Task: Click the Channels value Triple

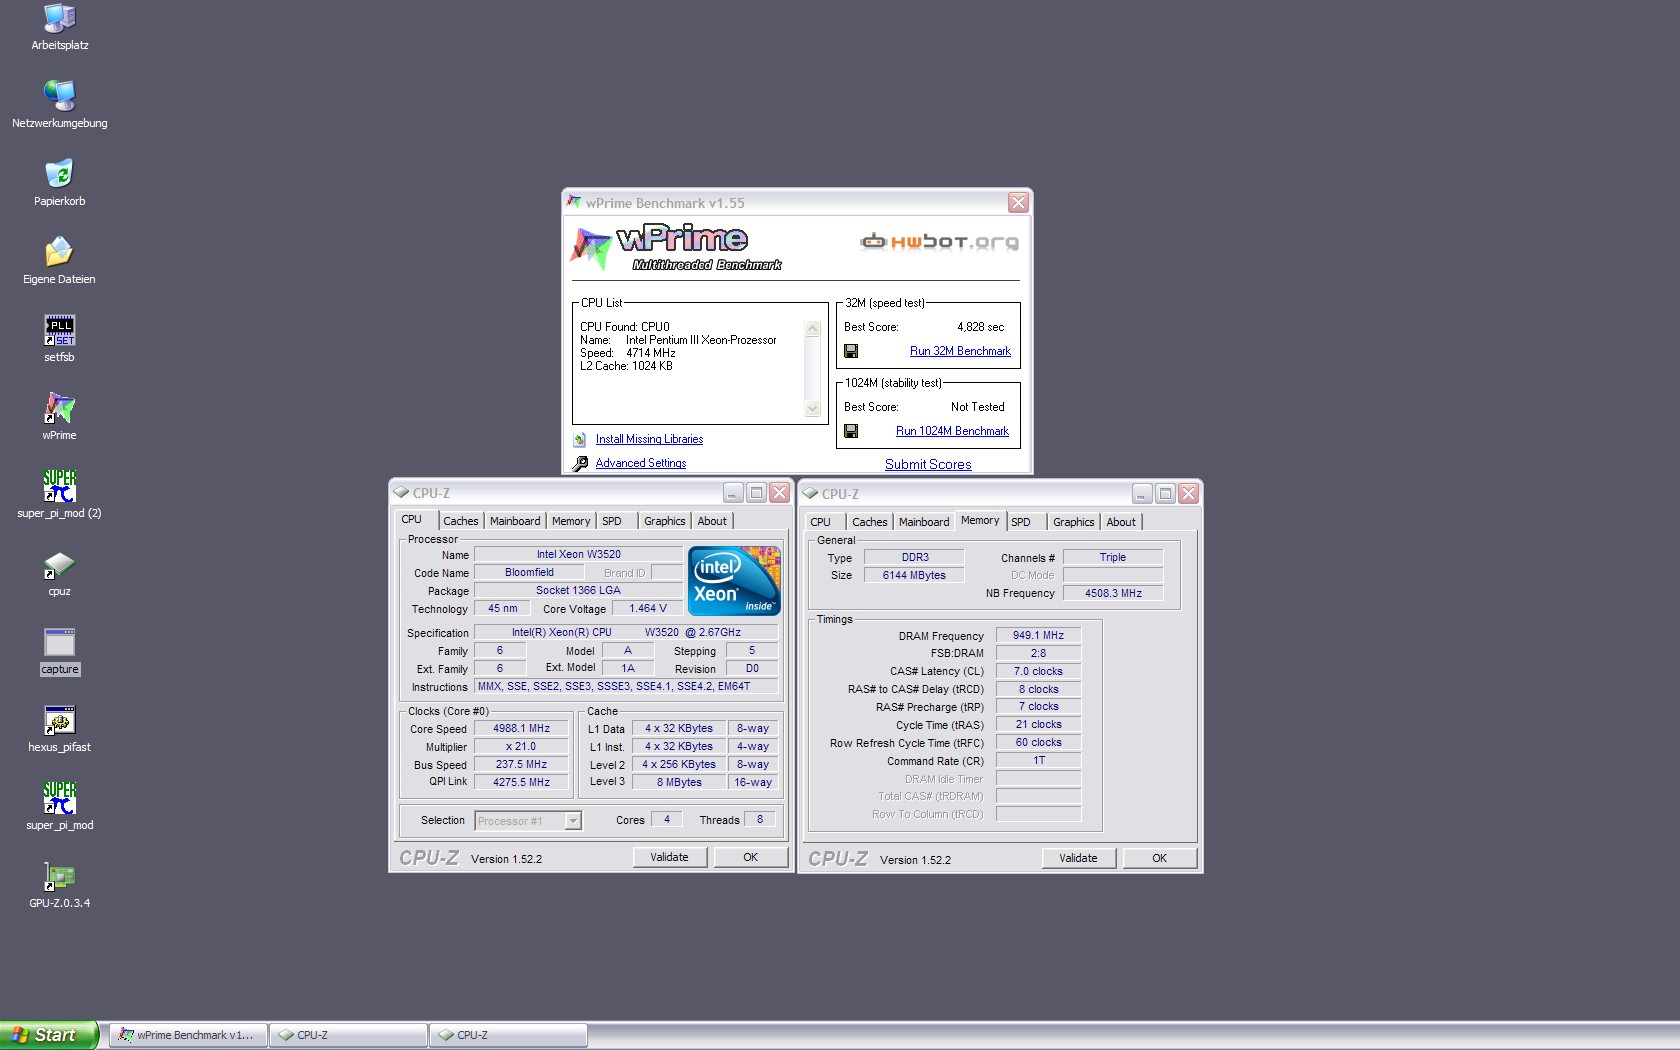Action: [x=1113, y=558]
